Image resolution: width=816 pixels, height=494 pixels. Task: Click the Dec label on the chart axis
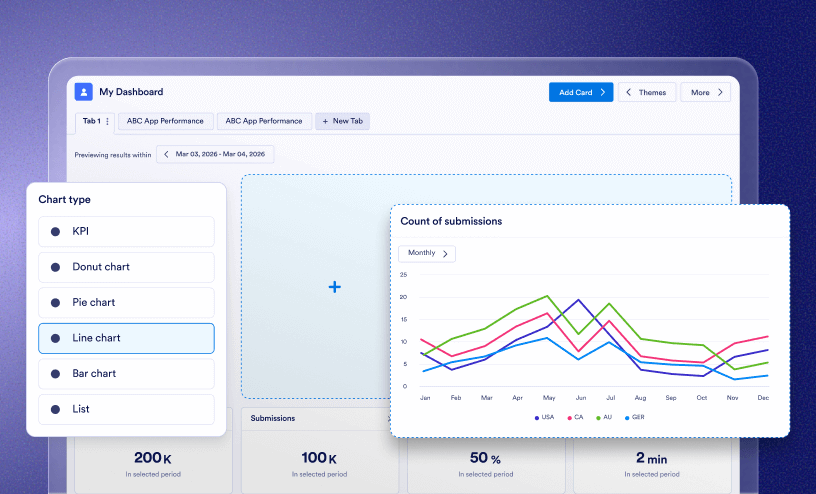763,398
